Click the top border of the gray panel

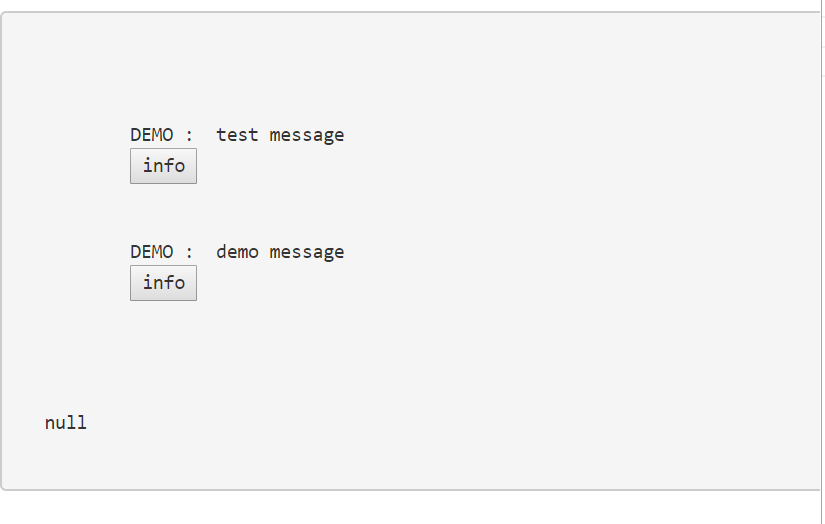tap(400, 12)
